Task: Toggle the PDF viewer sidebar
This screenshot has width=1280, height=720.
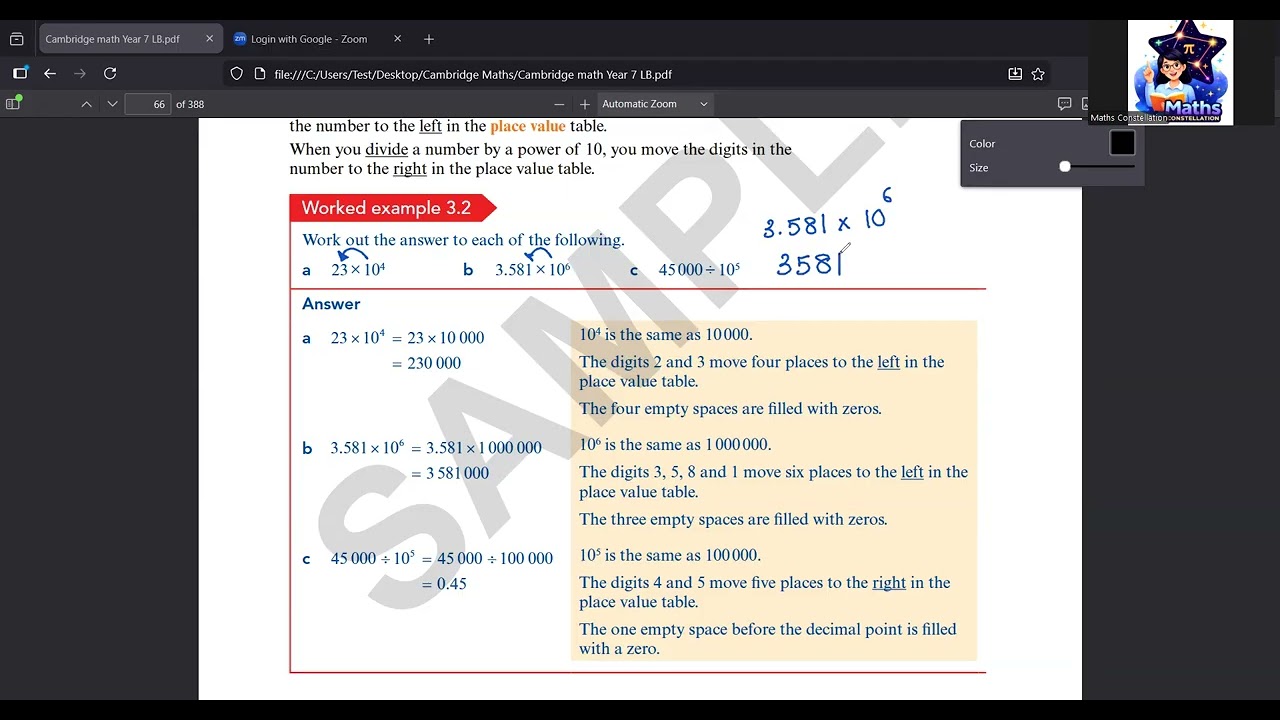Action: tap(14, 104)
